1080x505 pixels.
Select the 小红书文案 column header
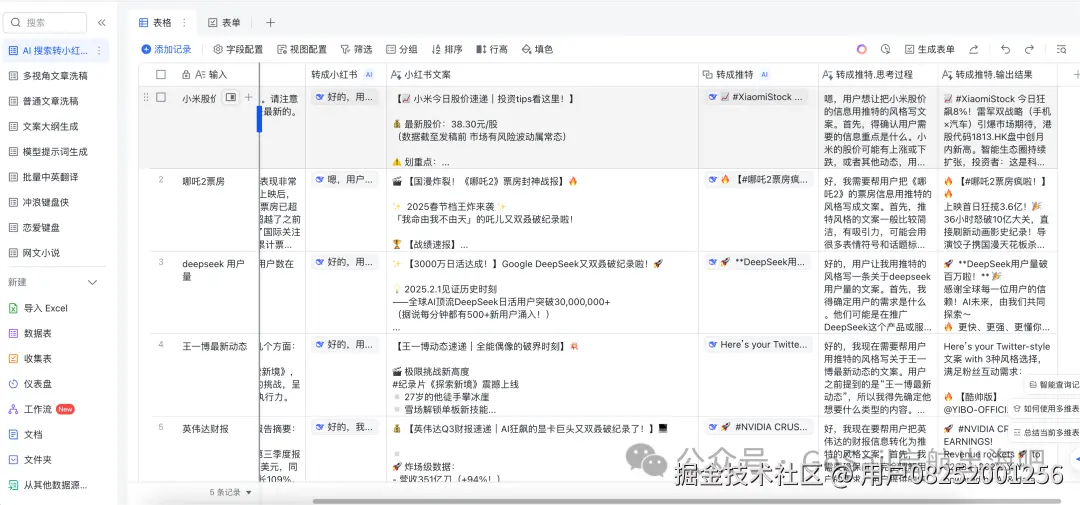click(541, 74)
